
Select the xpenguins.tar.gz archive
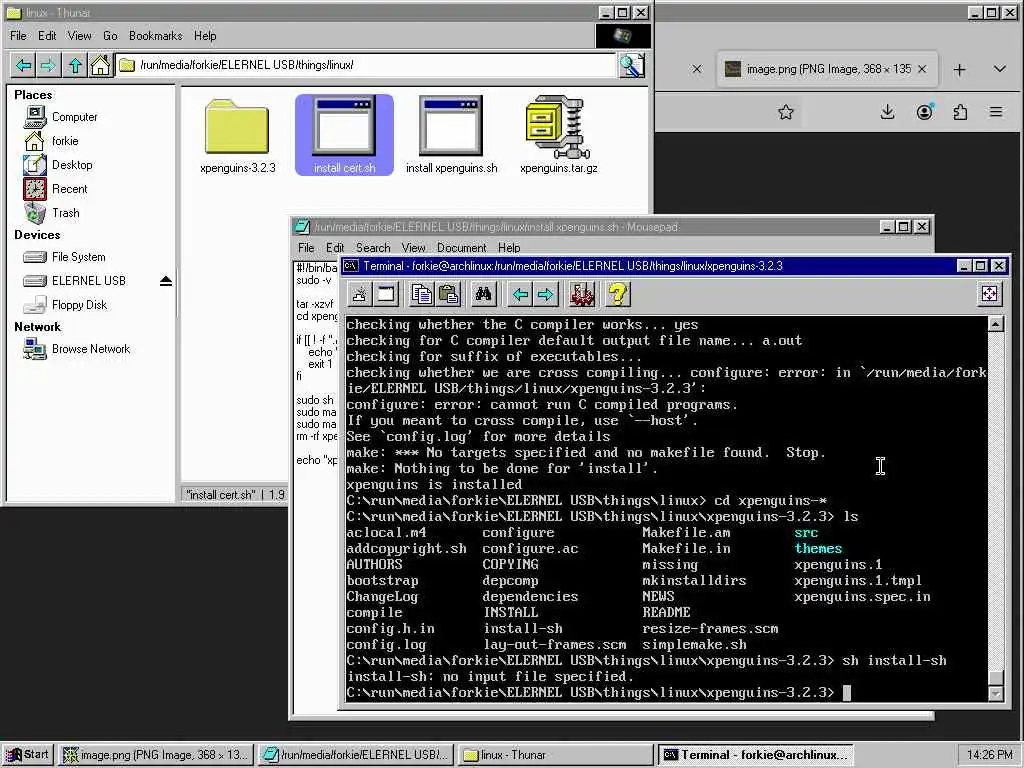click(x=558, y=135)
